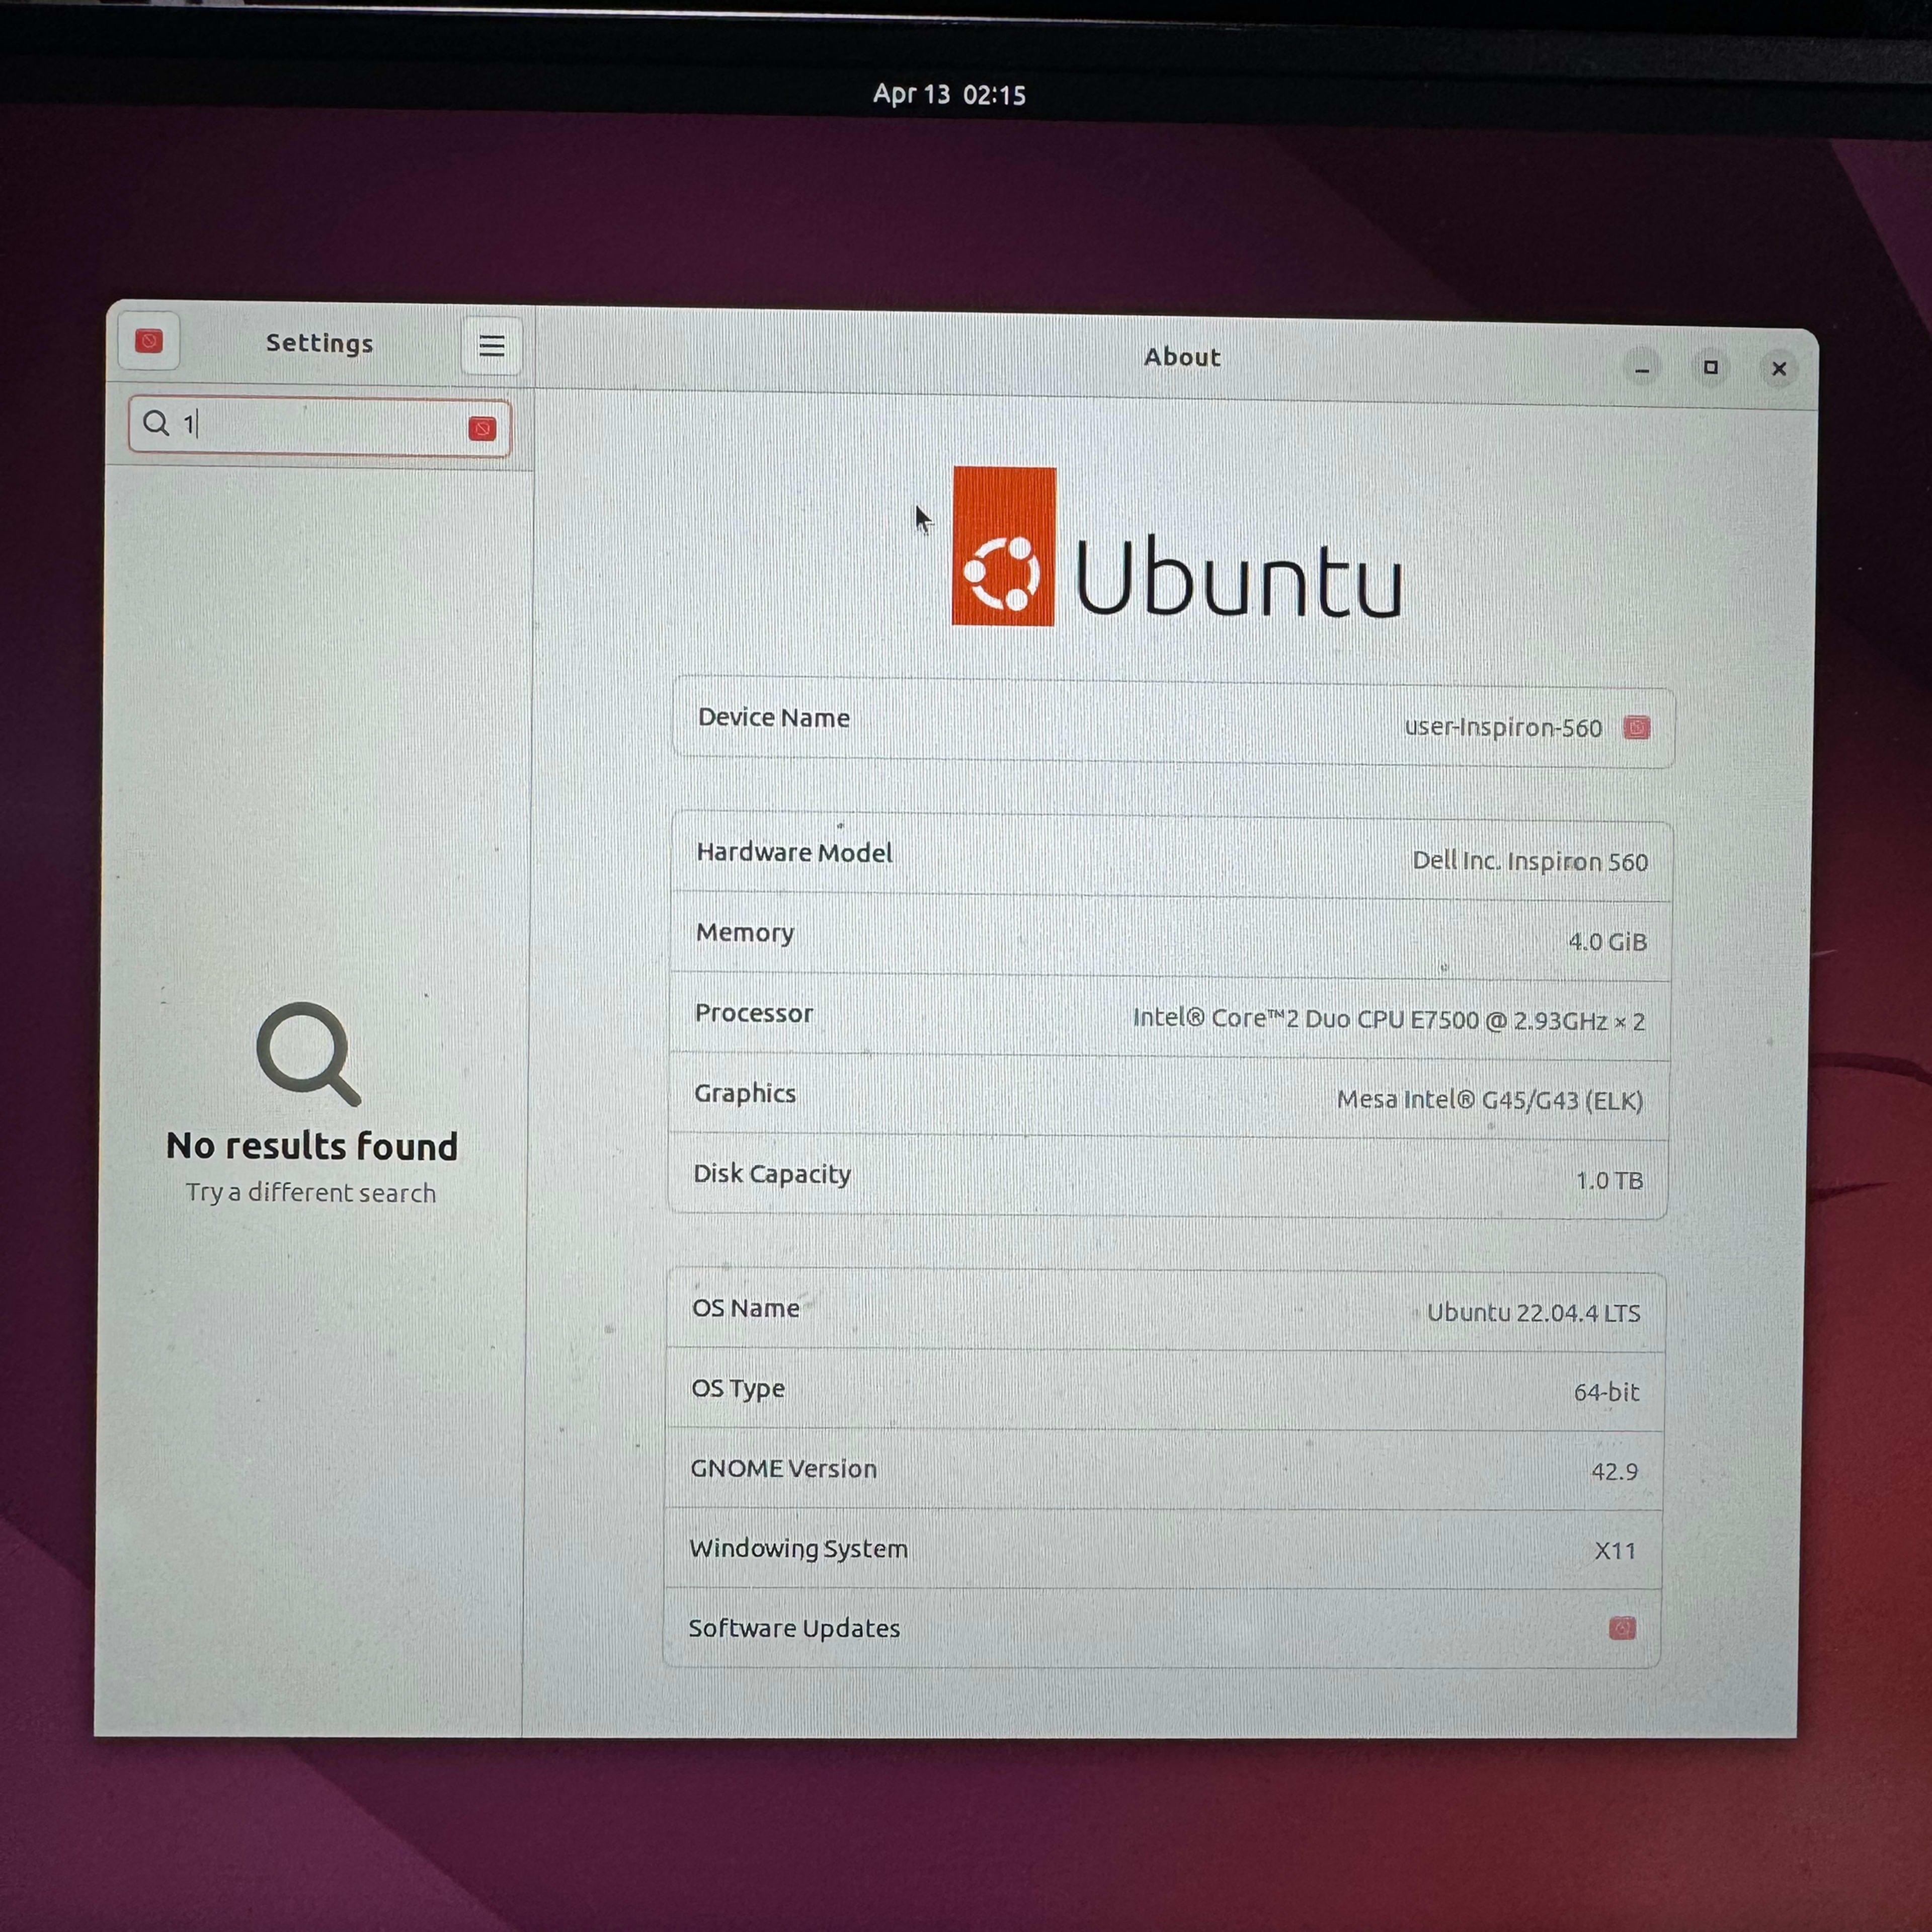Click the OS type value 64-bit
The image size is (1932, 1932).
1606,1391
